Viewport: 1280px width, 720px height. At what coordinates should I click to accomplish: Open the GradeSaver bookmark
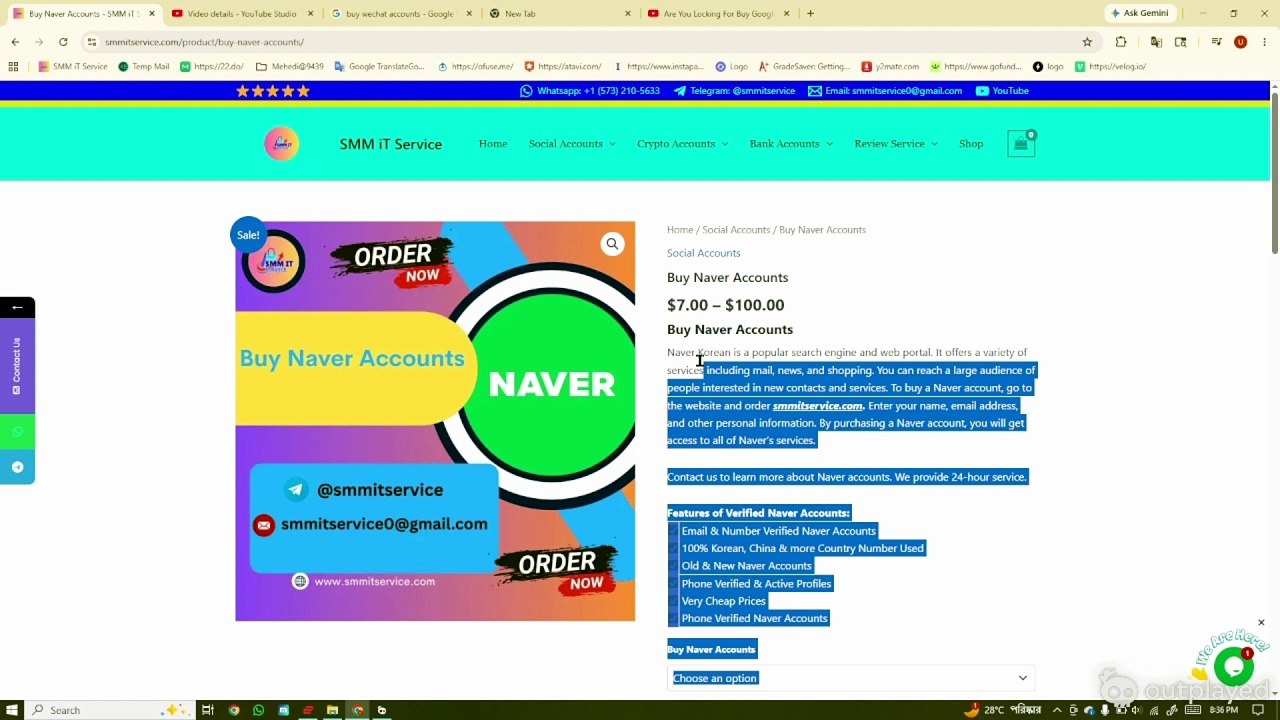(x=804, y=67)
